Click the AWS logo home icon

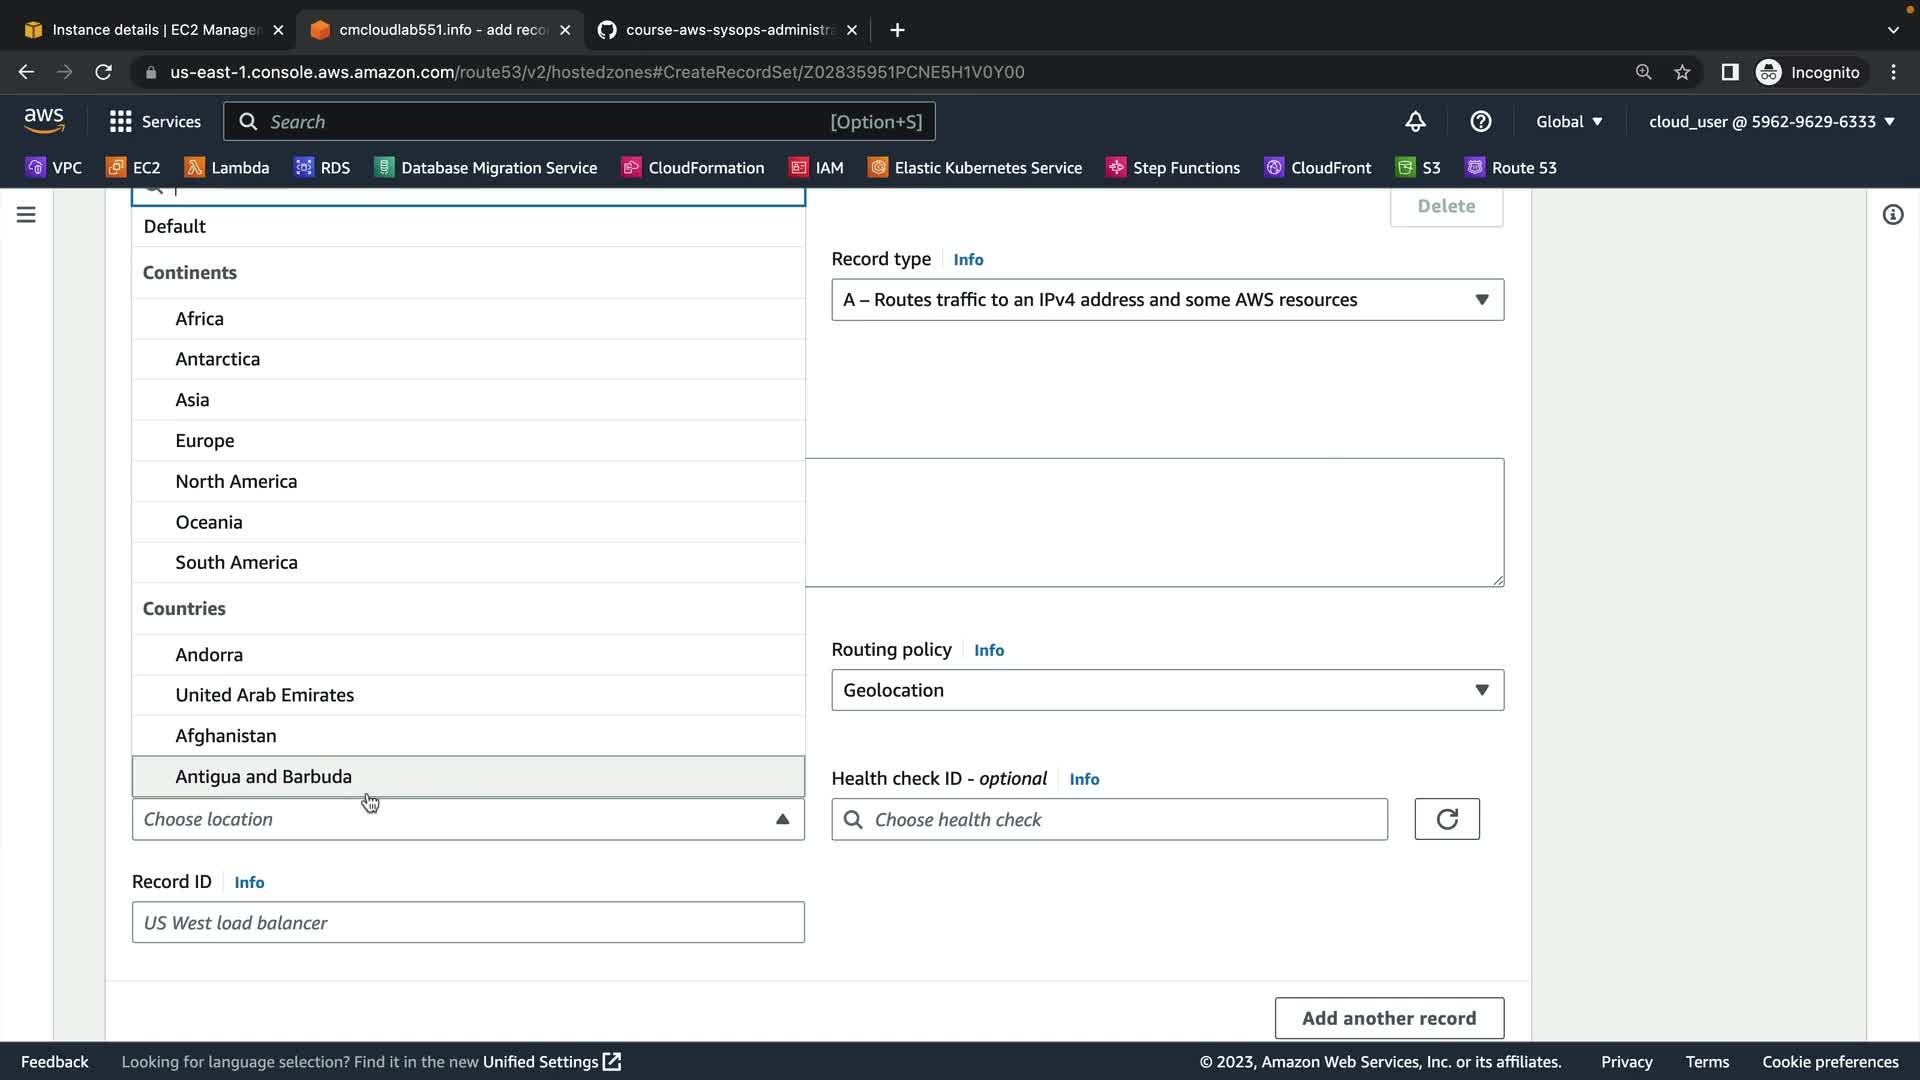tap(44, 121)
